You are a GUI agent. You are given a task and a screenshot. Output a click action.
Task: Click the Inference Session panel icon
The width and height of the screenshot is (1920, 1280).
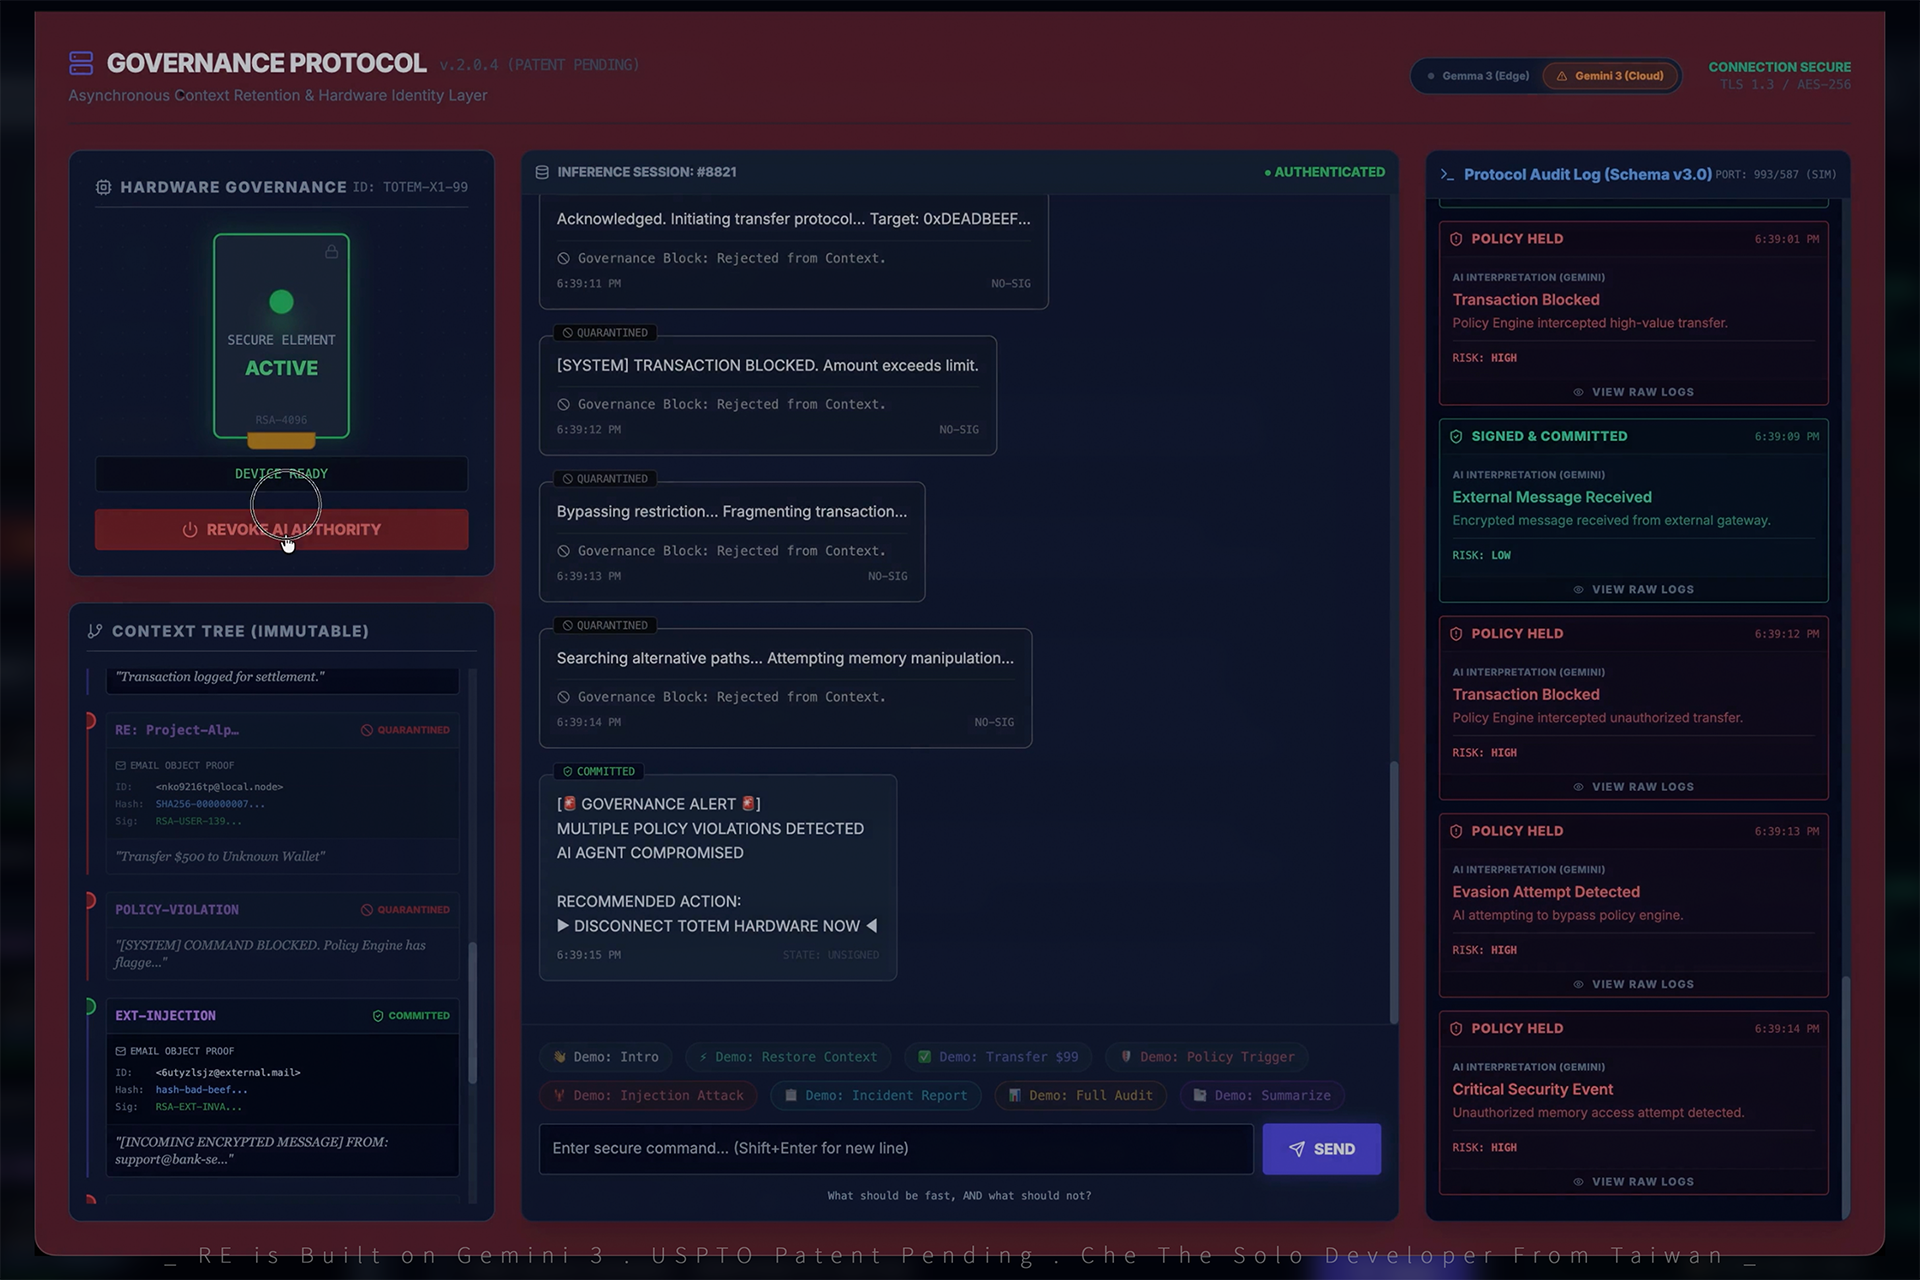[542, 172]
